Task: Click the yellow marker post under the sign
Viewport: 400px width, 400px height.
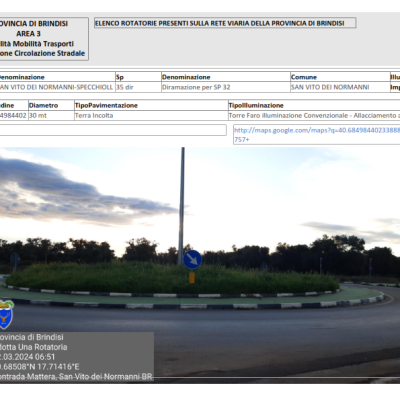Action: coord(192,278)
